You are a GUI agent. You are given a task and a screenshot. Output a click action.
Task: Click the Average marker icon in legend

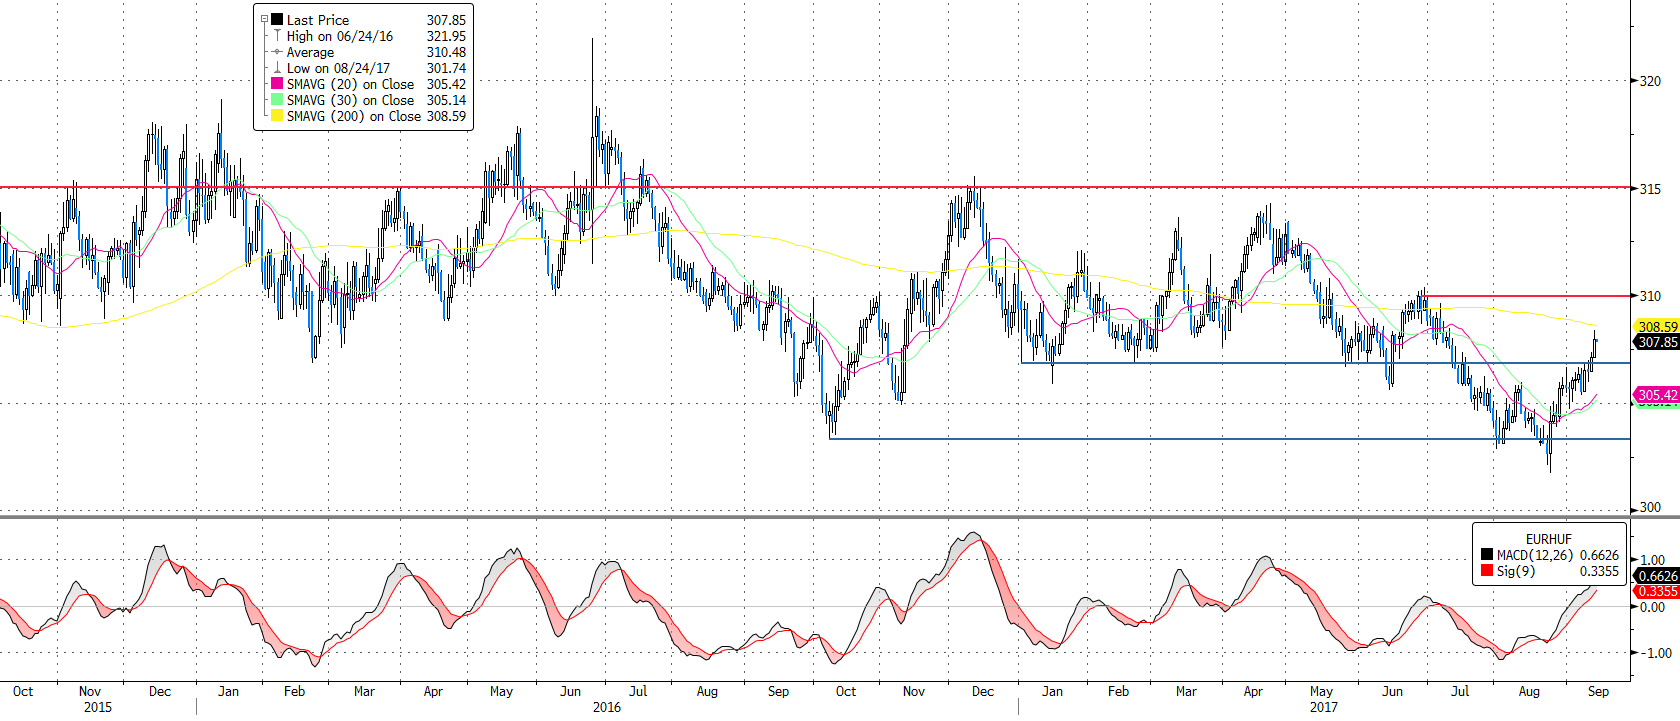point(277,51)
